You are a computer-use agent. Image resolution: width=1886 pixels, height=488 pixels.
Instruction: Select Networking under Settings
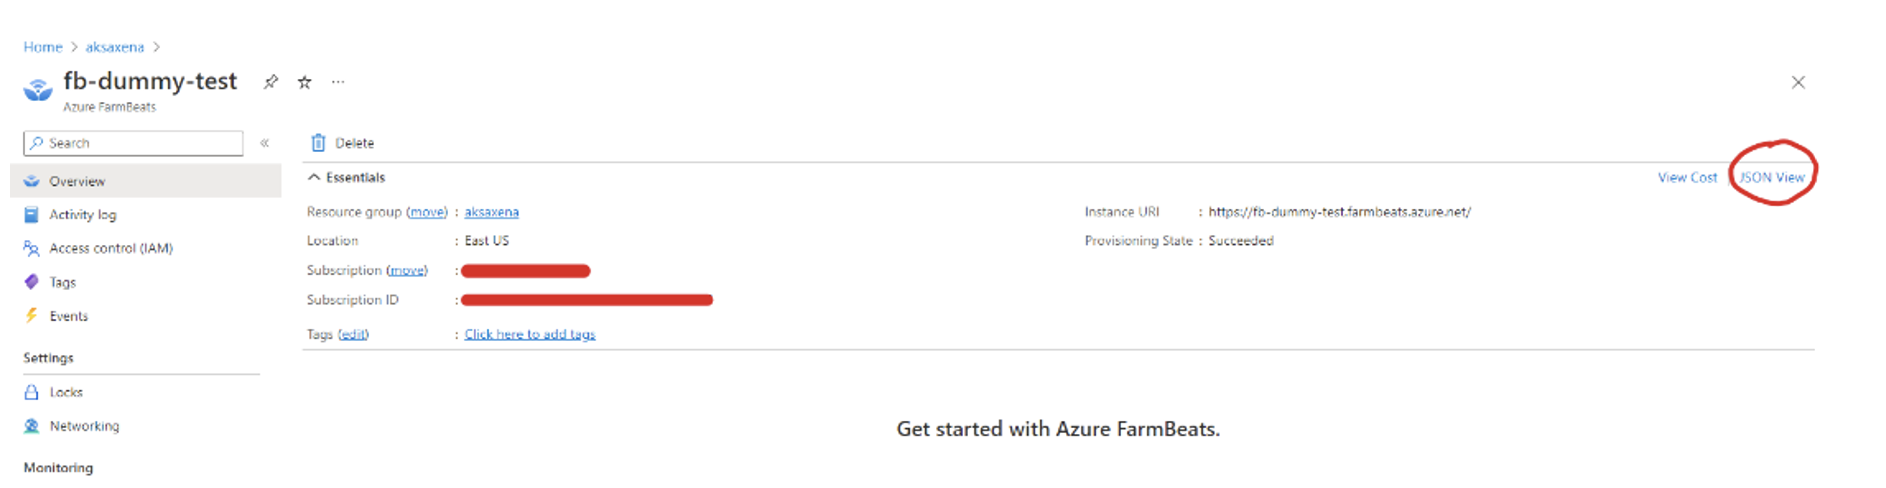84,426
